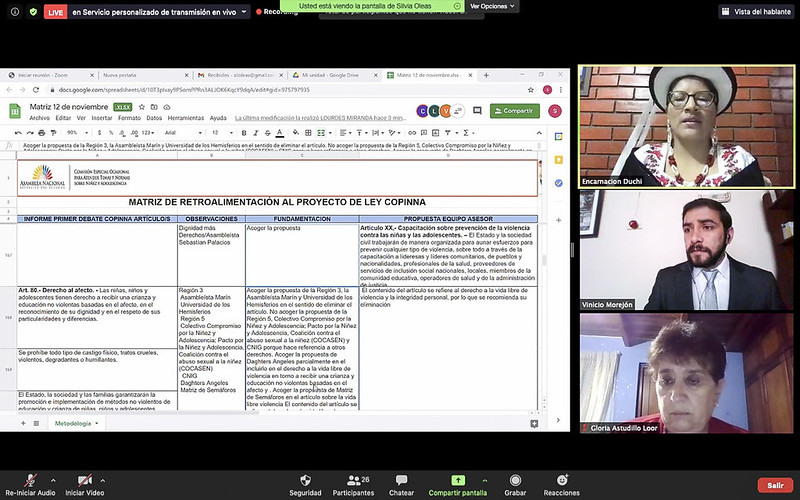Open the Chatear chat panel

[402, 485]
